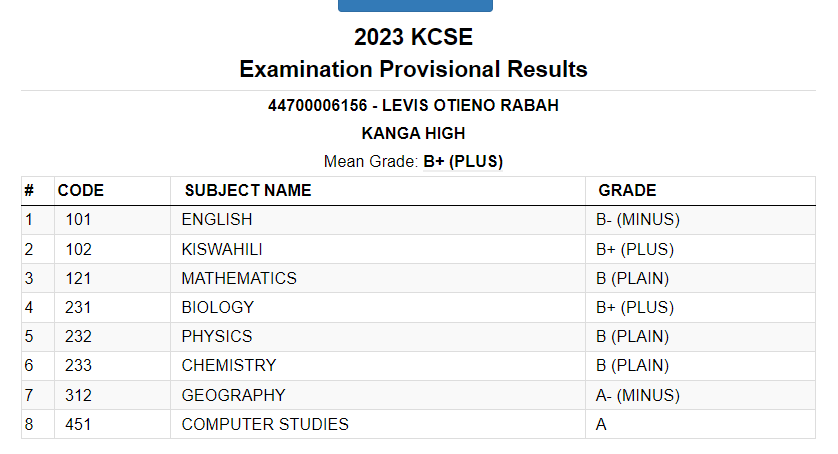This screenshot has width=838, height=454.
Task: Click the Mean Grade B+ (PLUS) value
Action: 463,161
